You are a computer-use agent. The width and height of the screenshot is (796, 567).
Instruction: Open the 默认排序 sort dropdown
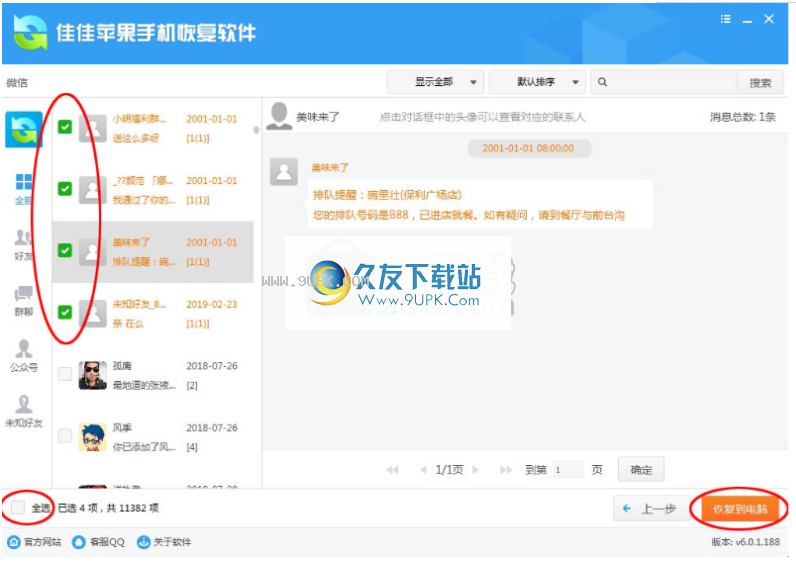click(537, 82)
